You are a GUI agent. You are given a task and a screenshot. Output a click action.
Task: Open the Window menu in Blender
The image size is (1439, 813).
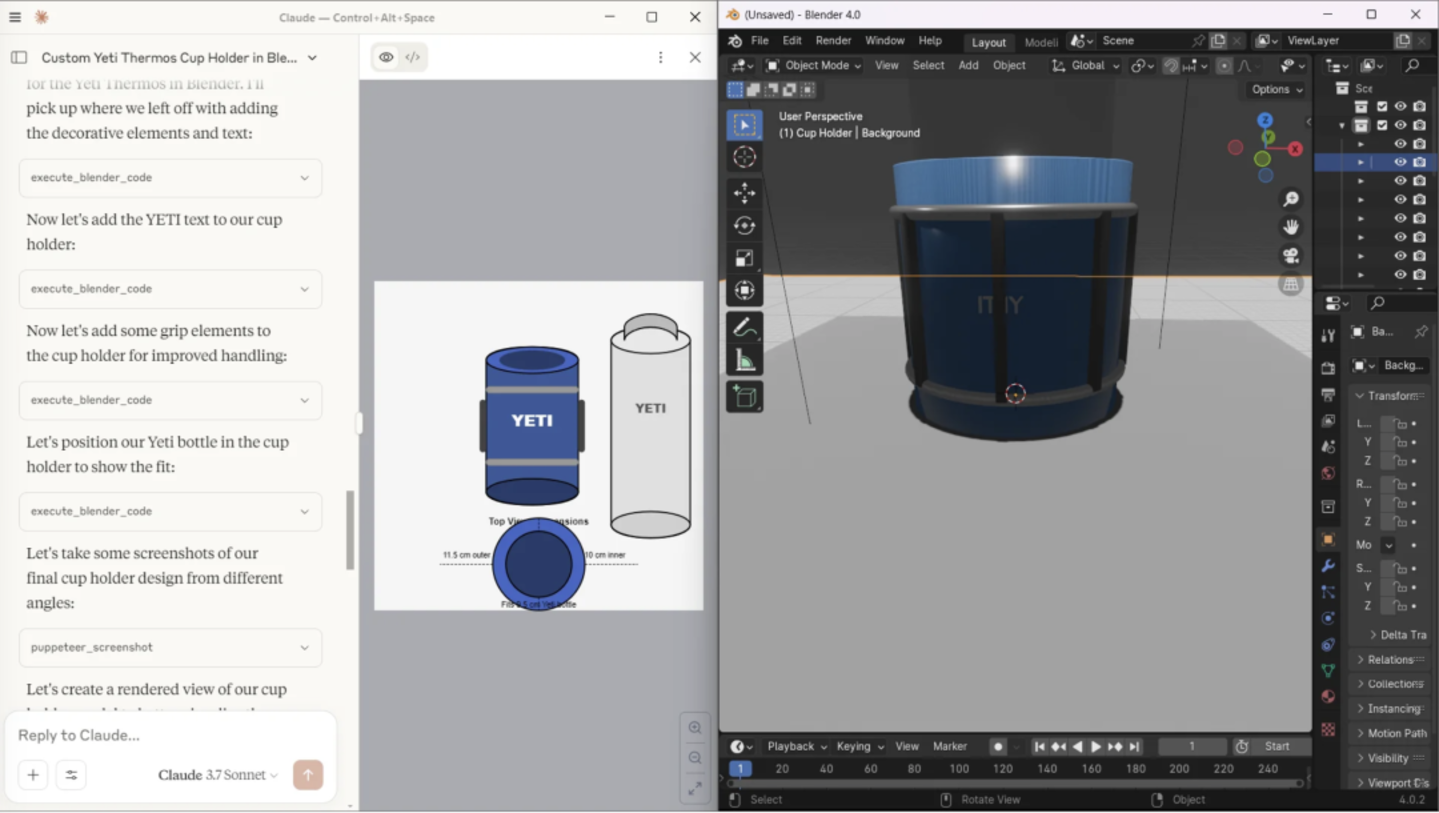click(x=884, y=41)
